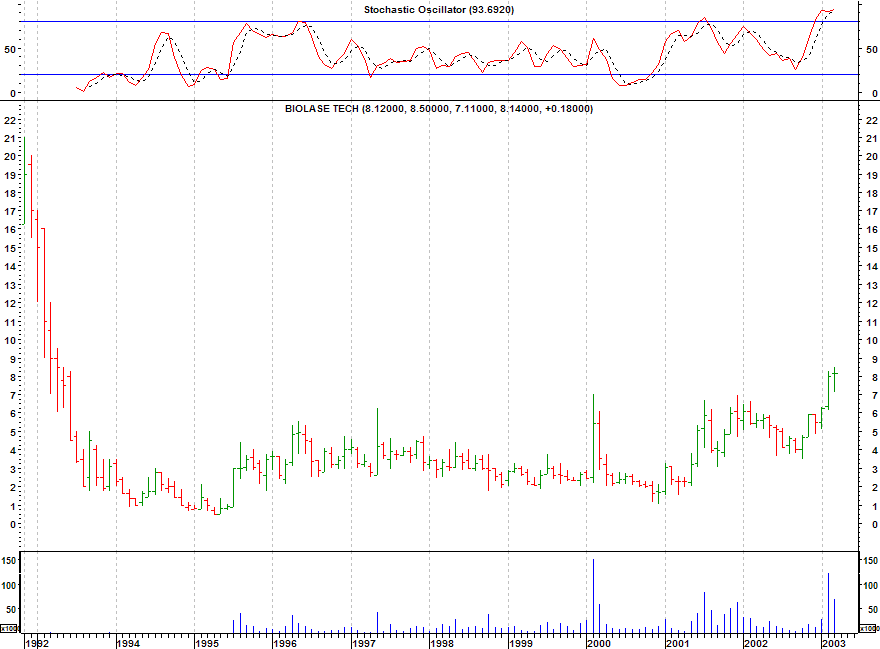
Task: Click the large volume bar at 2003
Action: pyautogui.click(x=828, y=604)
